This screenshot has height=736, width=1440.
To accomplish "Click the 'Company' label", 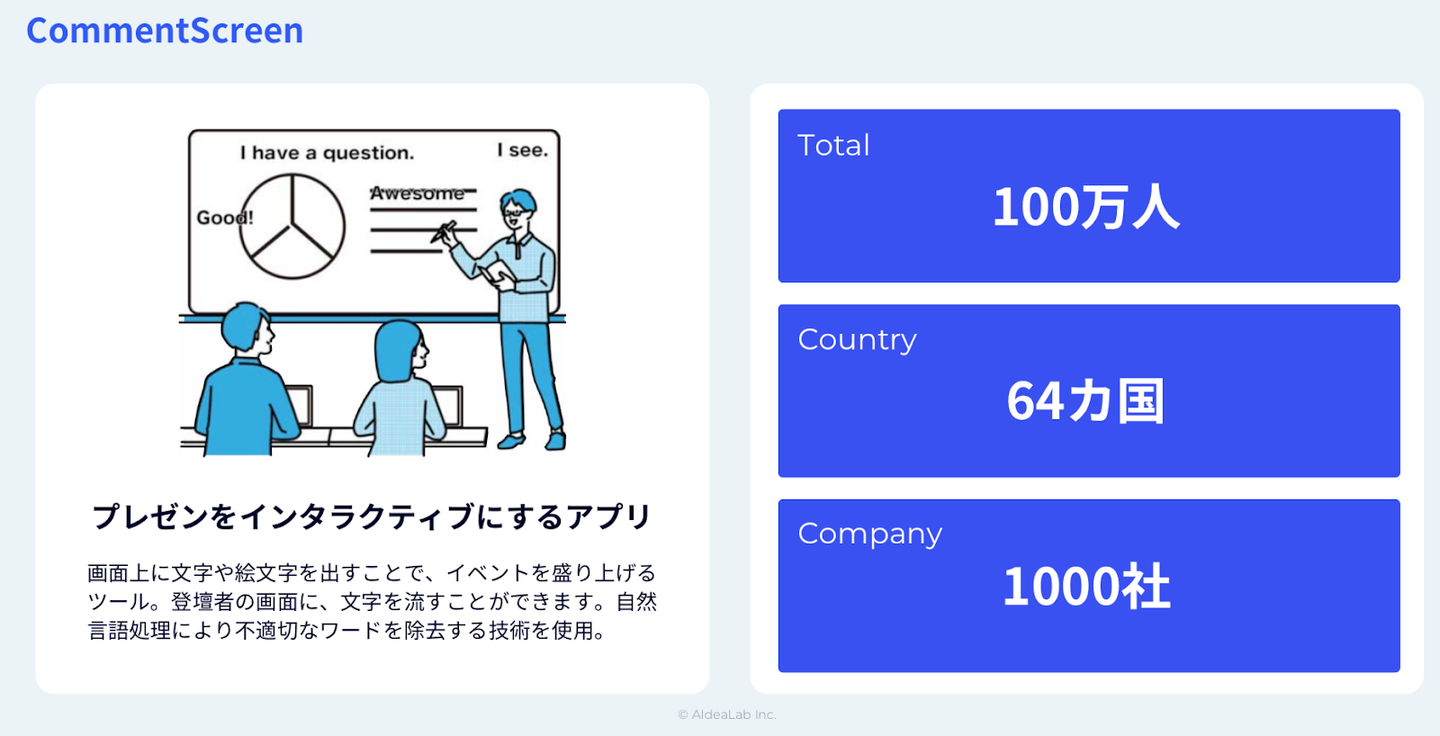I will click(869, 534).
